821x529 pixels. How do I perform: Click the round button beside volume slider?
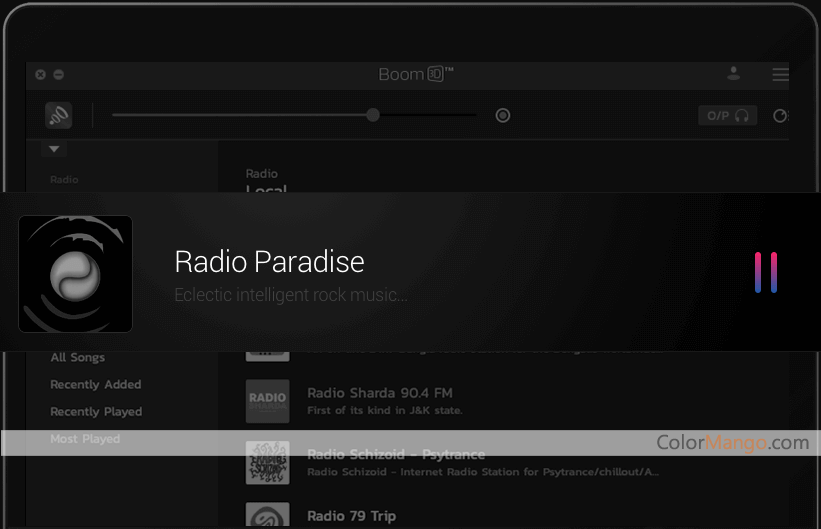[x=503, y=116]
